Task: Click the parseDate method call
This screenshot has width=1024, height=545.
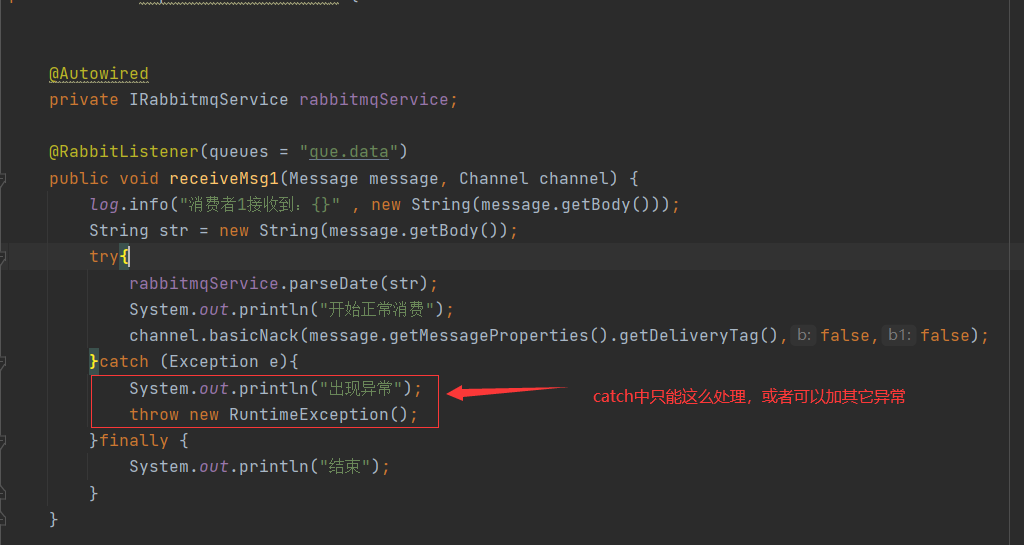Action: pyautogui.click(x=334, y=284)
